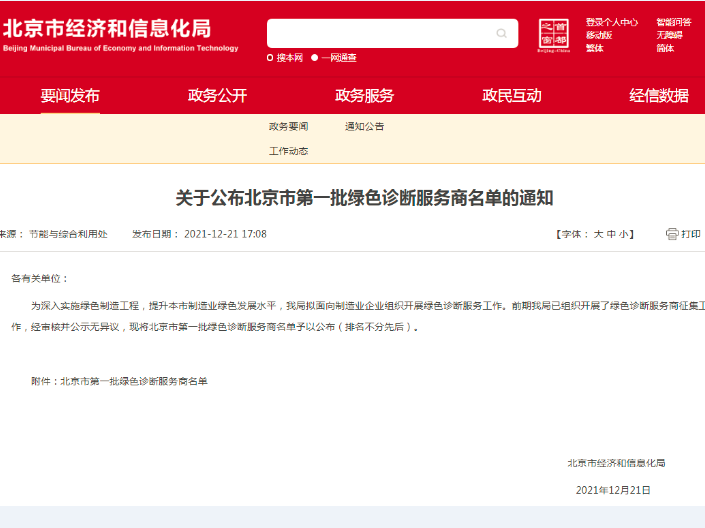Screen dimensions: 705x528
Task: Set the font size to 中
Action: (611, 234)
